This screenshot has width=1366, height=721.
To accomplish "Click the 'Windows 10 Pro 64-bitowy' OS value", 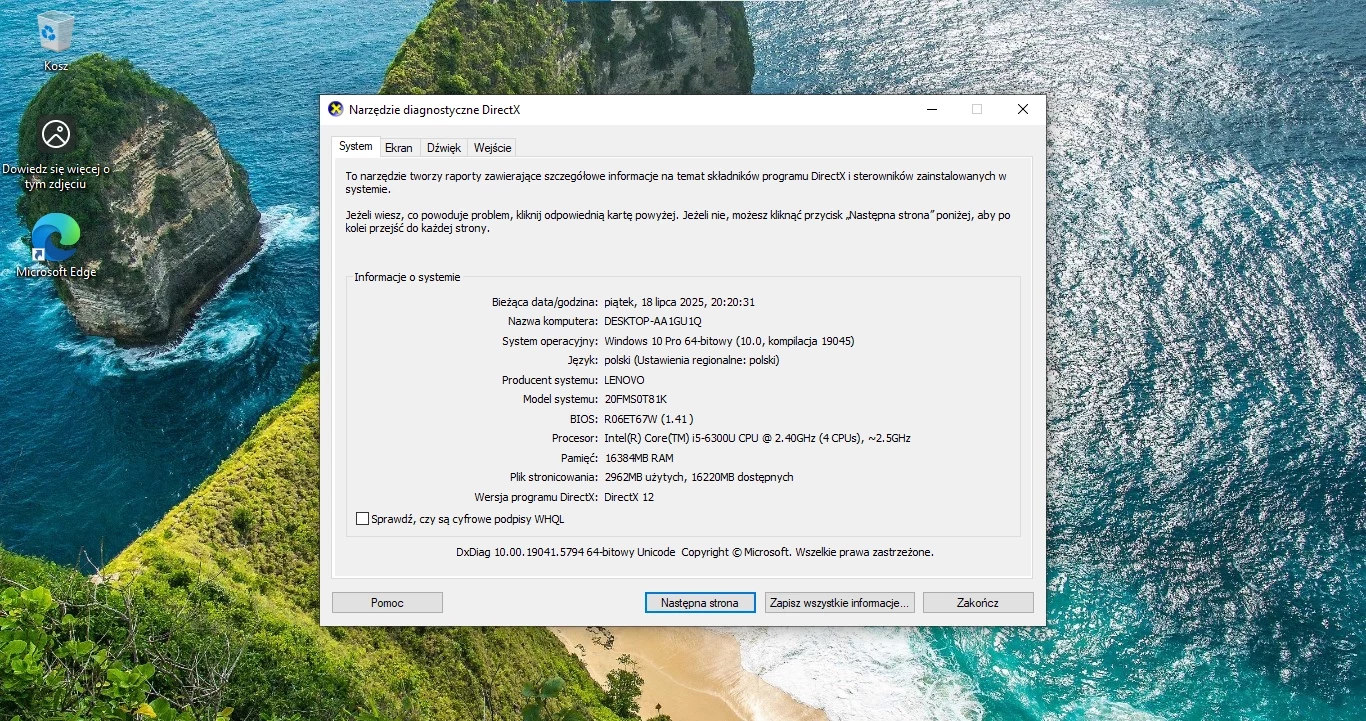I will [729, 341].
